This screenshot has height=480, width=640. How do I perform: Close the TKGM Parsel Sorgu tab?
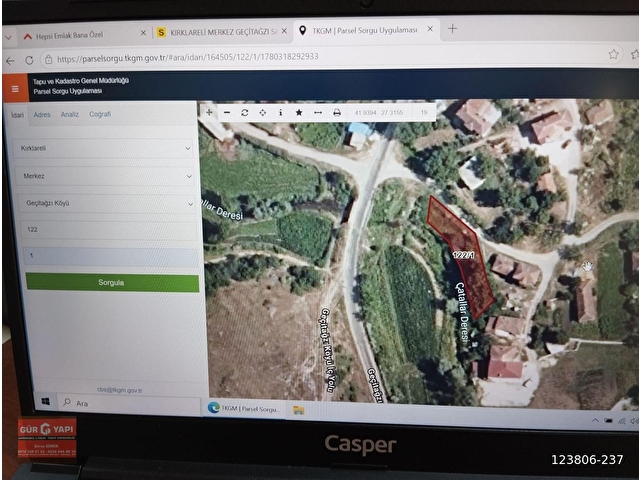pyautogui.click(x=430, y=29)
